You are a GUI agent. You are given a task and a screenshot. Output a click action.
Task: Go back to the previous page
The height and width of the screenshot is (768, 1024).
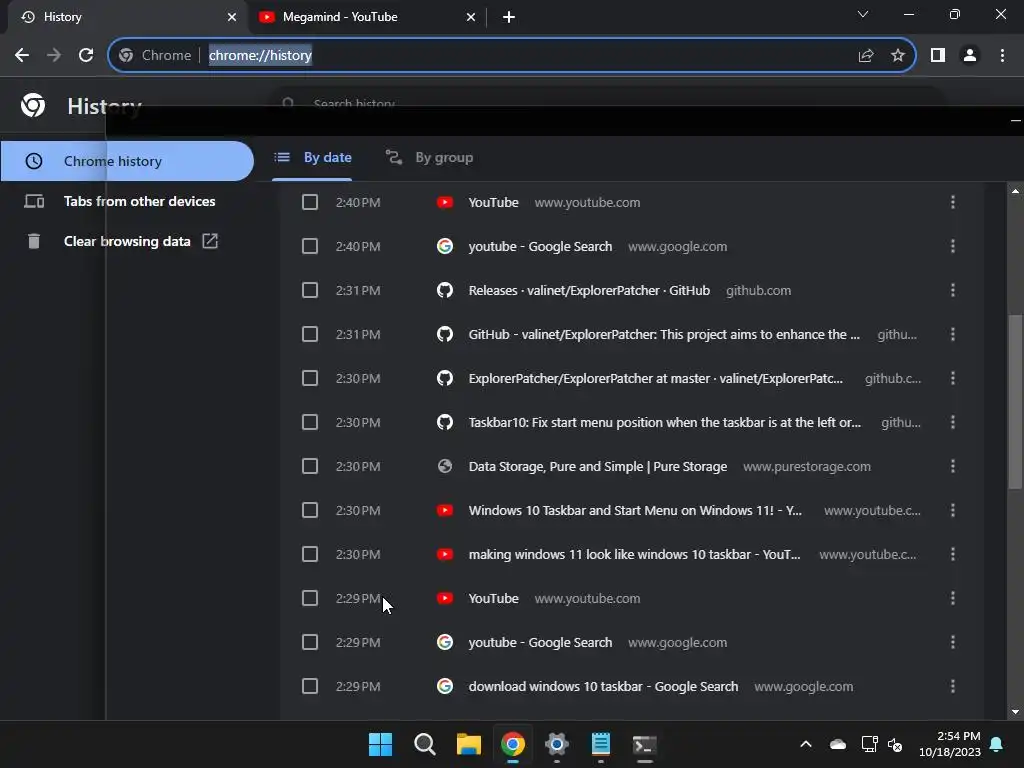[x=22, y=56]
